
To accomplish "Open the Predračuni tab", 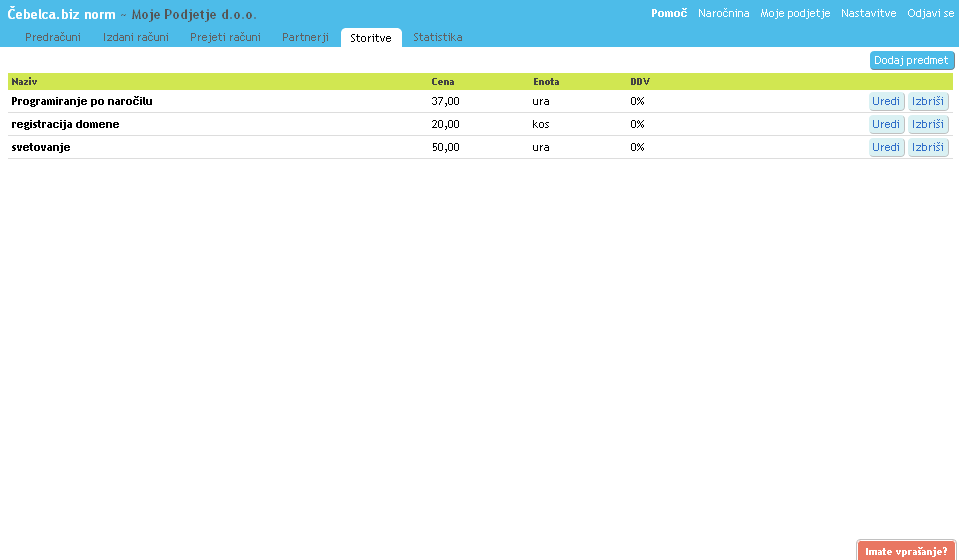I will (x=53, y=37).
